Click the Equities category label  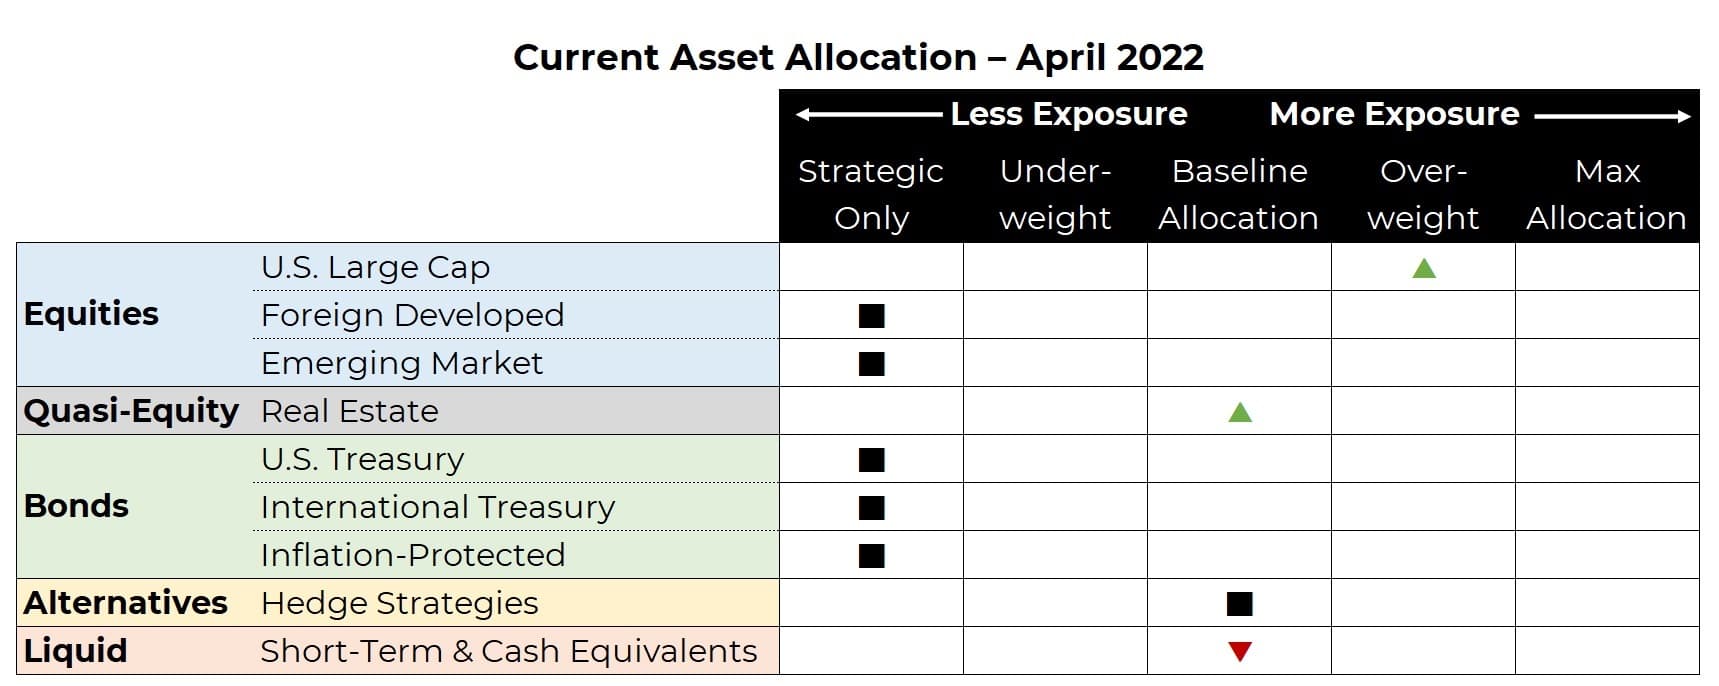click(91, 314)
